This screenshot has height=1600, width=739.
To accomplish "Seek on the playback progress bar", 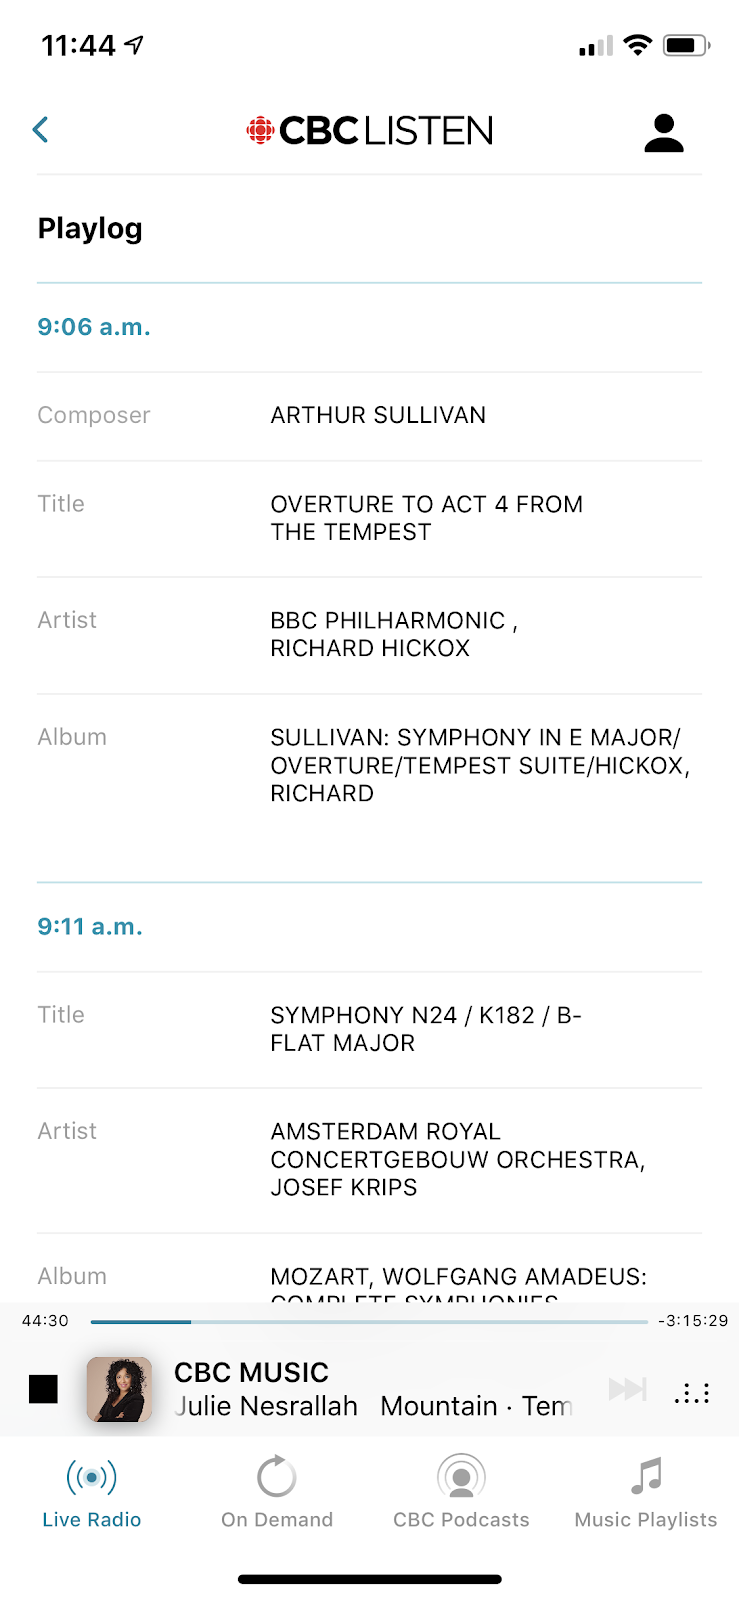I will click(369, 1322).
